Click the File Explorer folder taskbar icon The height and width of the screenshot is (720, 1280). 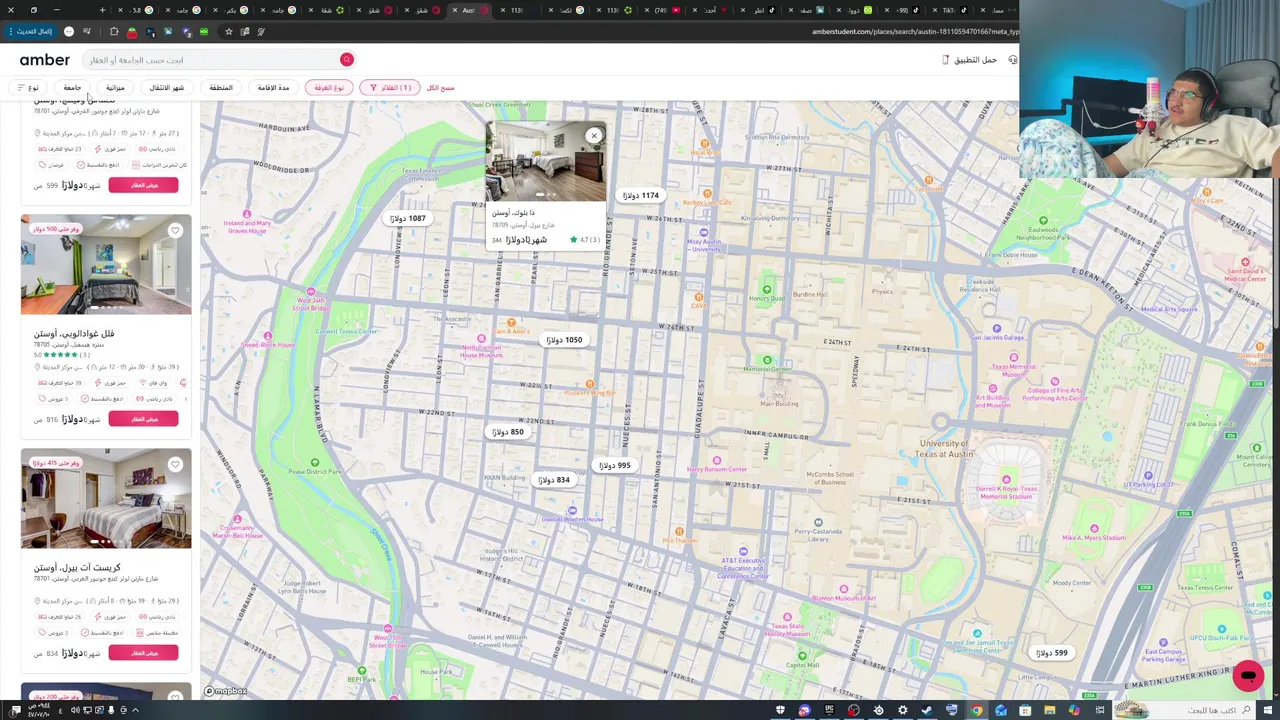click(x=1050, y=711)
